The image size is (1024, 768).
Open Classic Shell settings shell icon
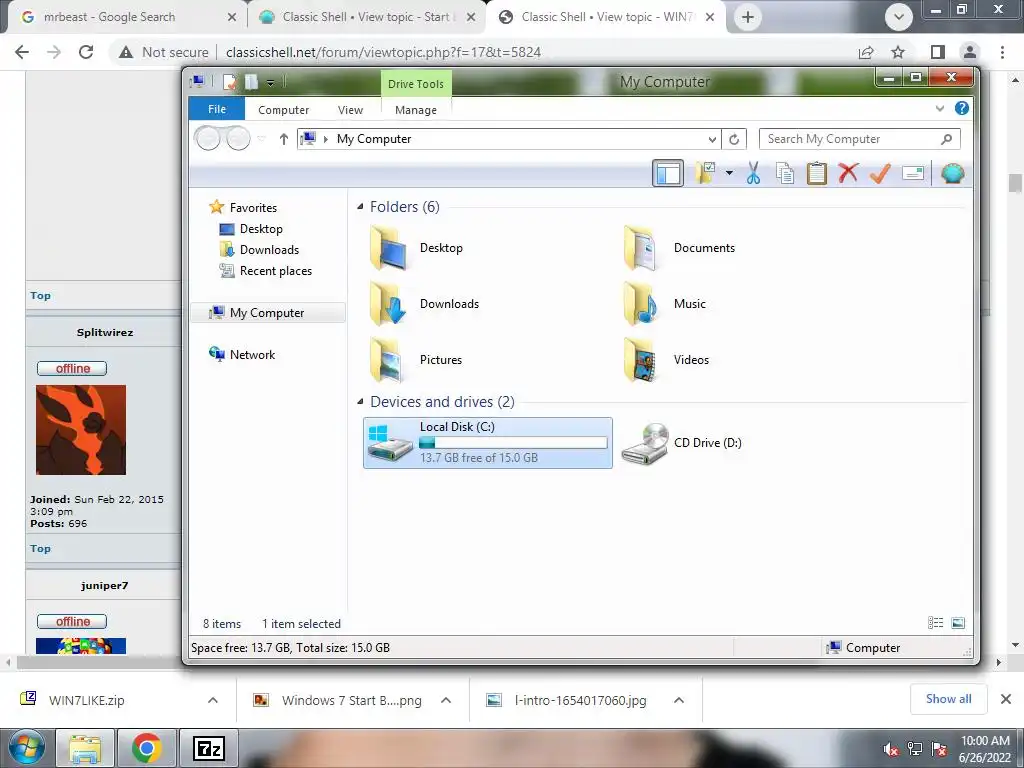click(x=952, y=174)
